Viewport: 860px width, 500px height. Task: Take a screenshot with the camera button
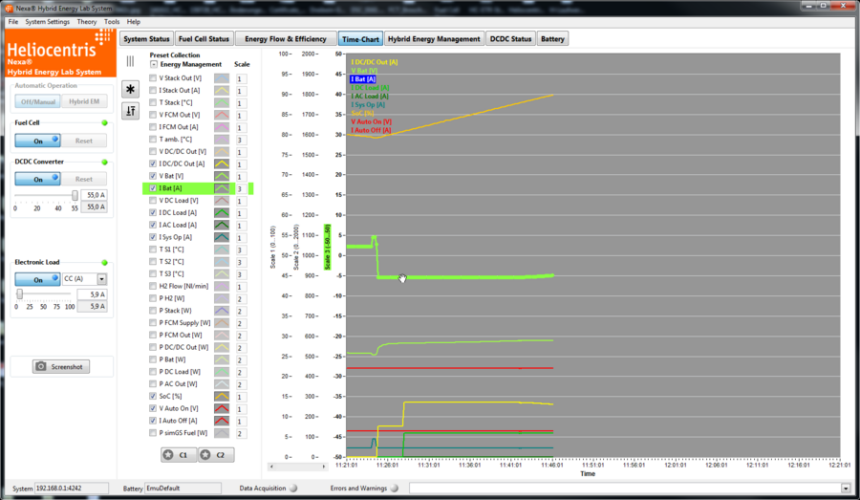click(60, 366)
